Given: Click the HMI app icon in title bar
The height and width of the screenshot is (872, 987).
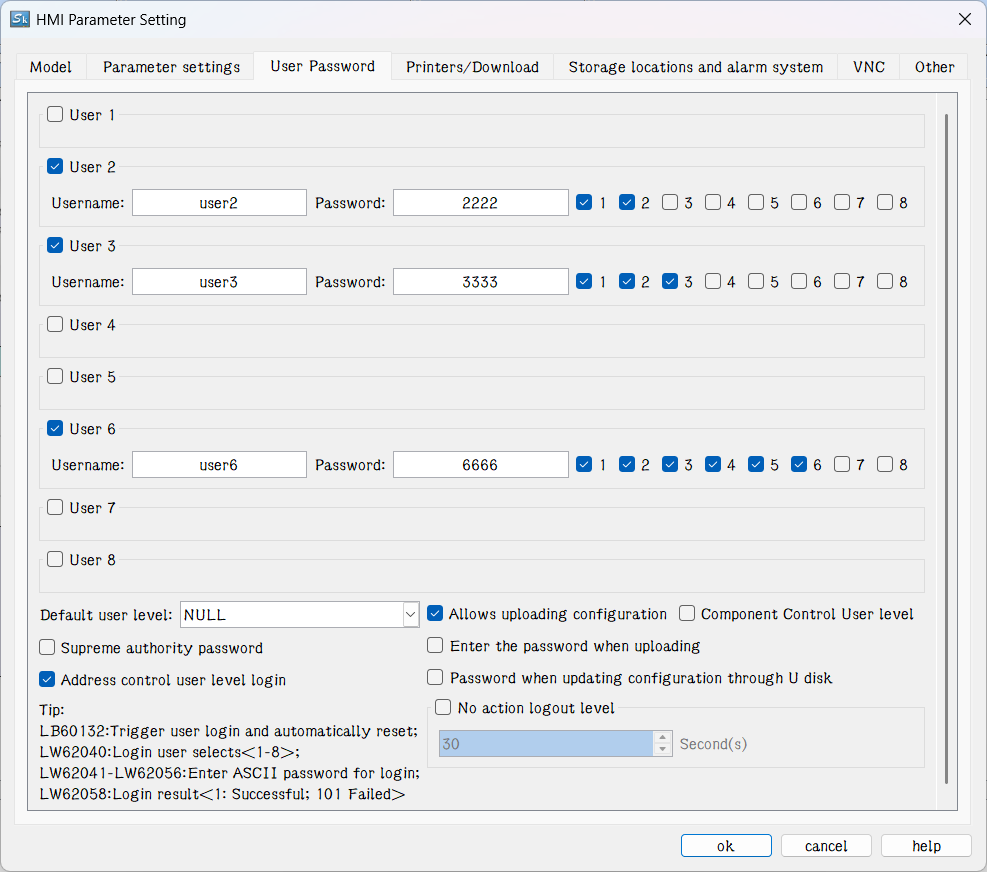Looking at the screenshot, I should [18, 19].
